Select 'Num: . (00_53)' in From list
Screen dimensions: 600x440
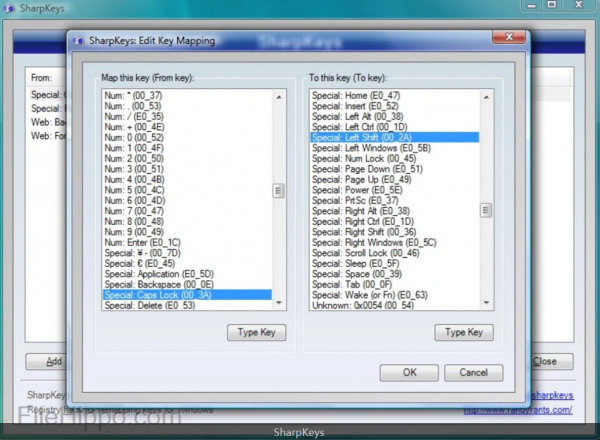[x=188, y=106]
